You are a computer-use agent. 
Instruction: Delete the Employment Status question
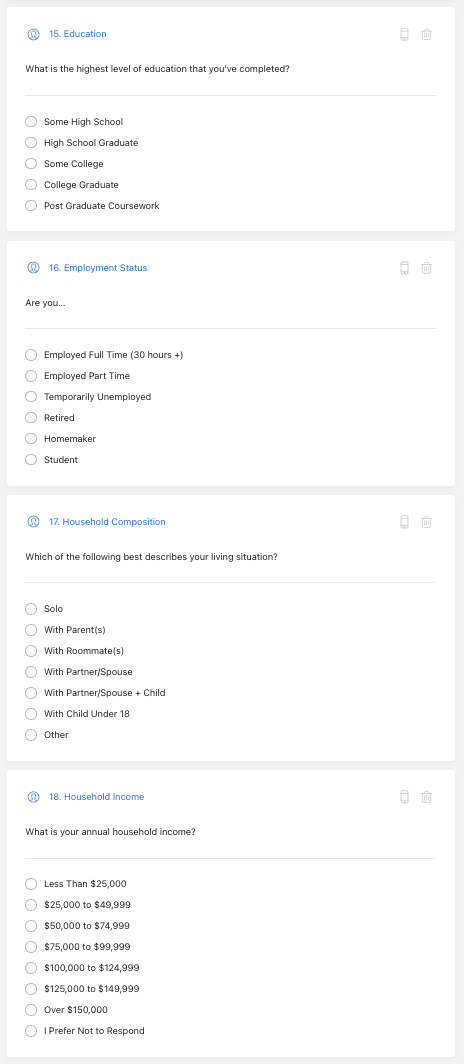coord(426,268)
